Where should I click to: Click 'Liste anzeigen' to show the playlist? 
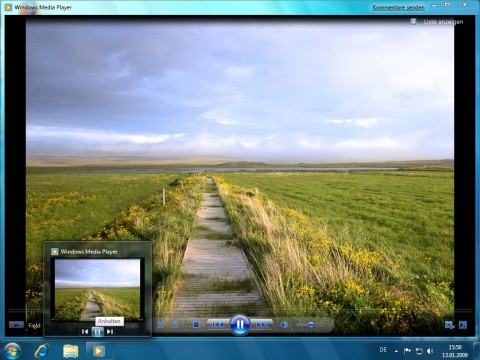(x=443, y=22)
